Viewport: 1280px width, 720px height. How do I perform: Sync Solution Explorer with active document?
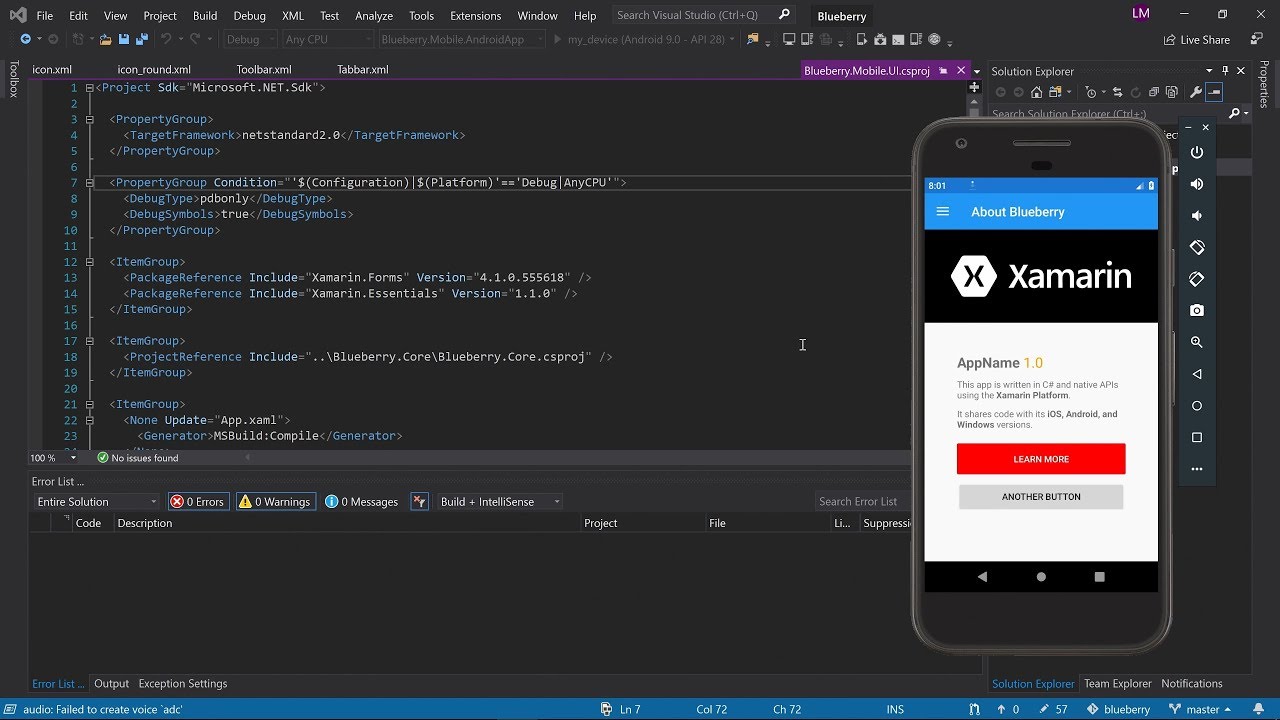1118,92
